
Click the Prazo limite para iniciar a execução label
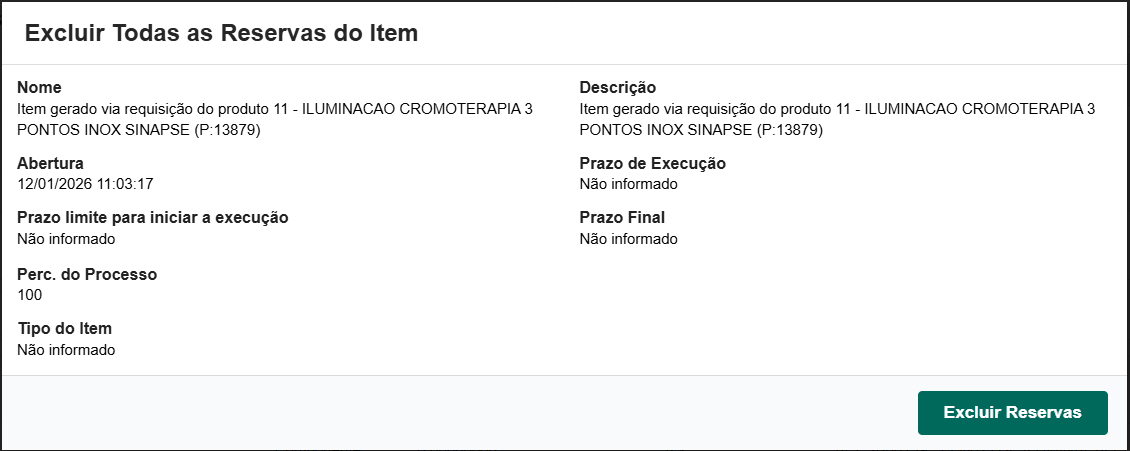[x=153, y=218]
